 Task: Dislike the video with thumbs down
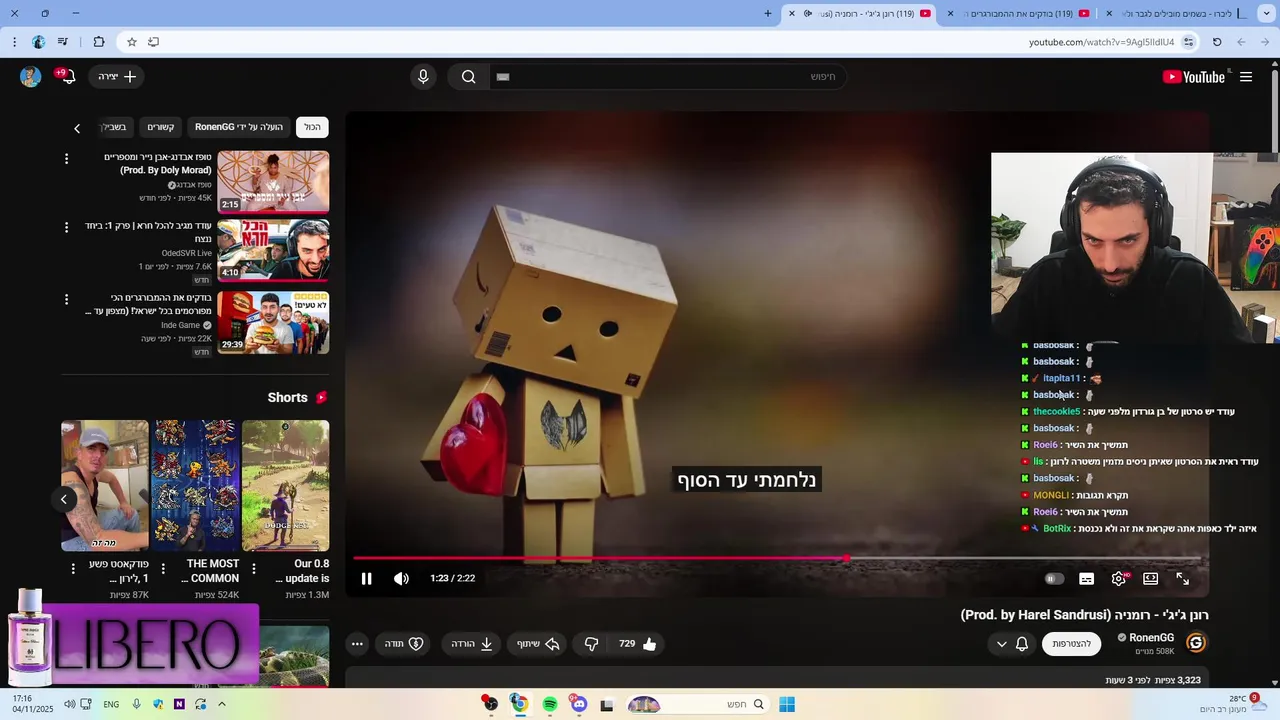coord(591,644)
